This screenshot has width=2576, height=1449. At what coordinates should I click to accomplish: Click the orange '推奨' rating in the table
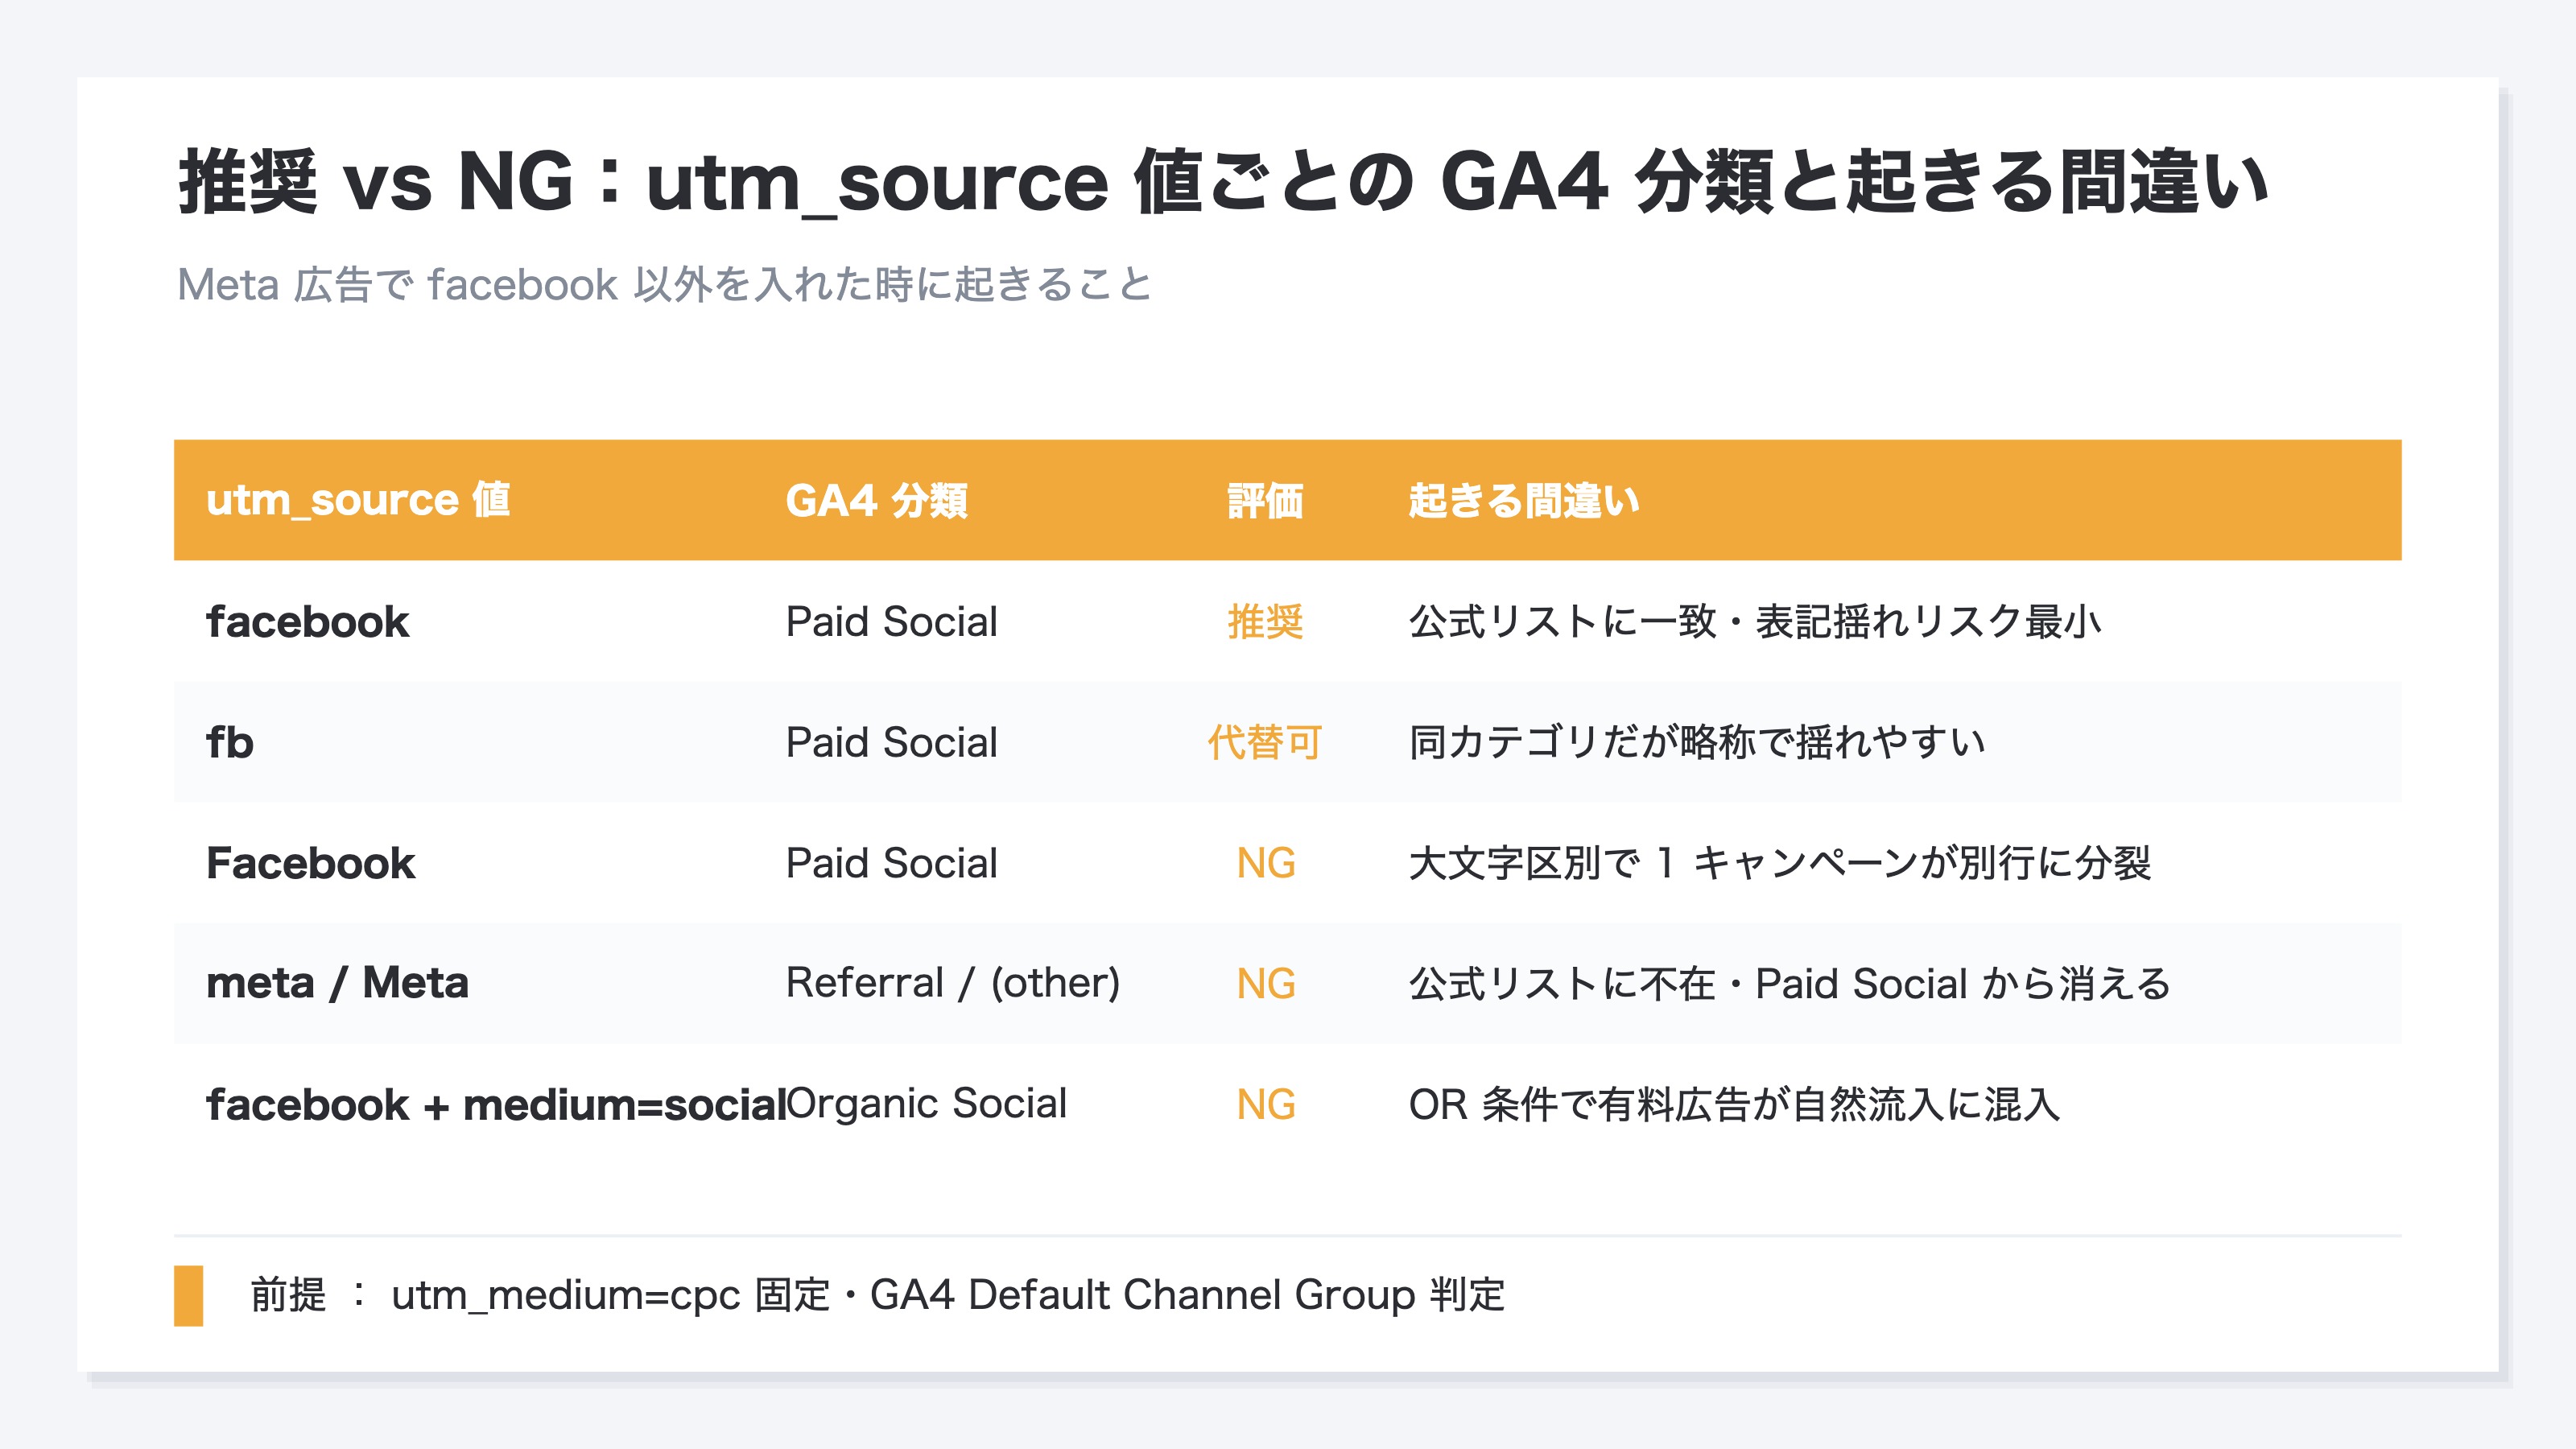tap(1265, 621)
